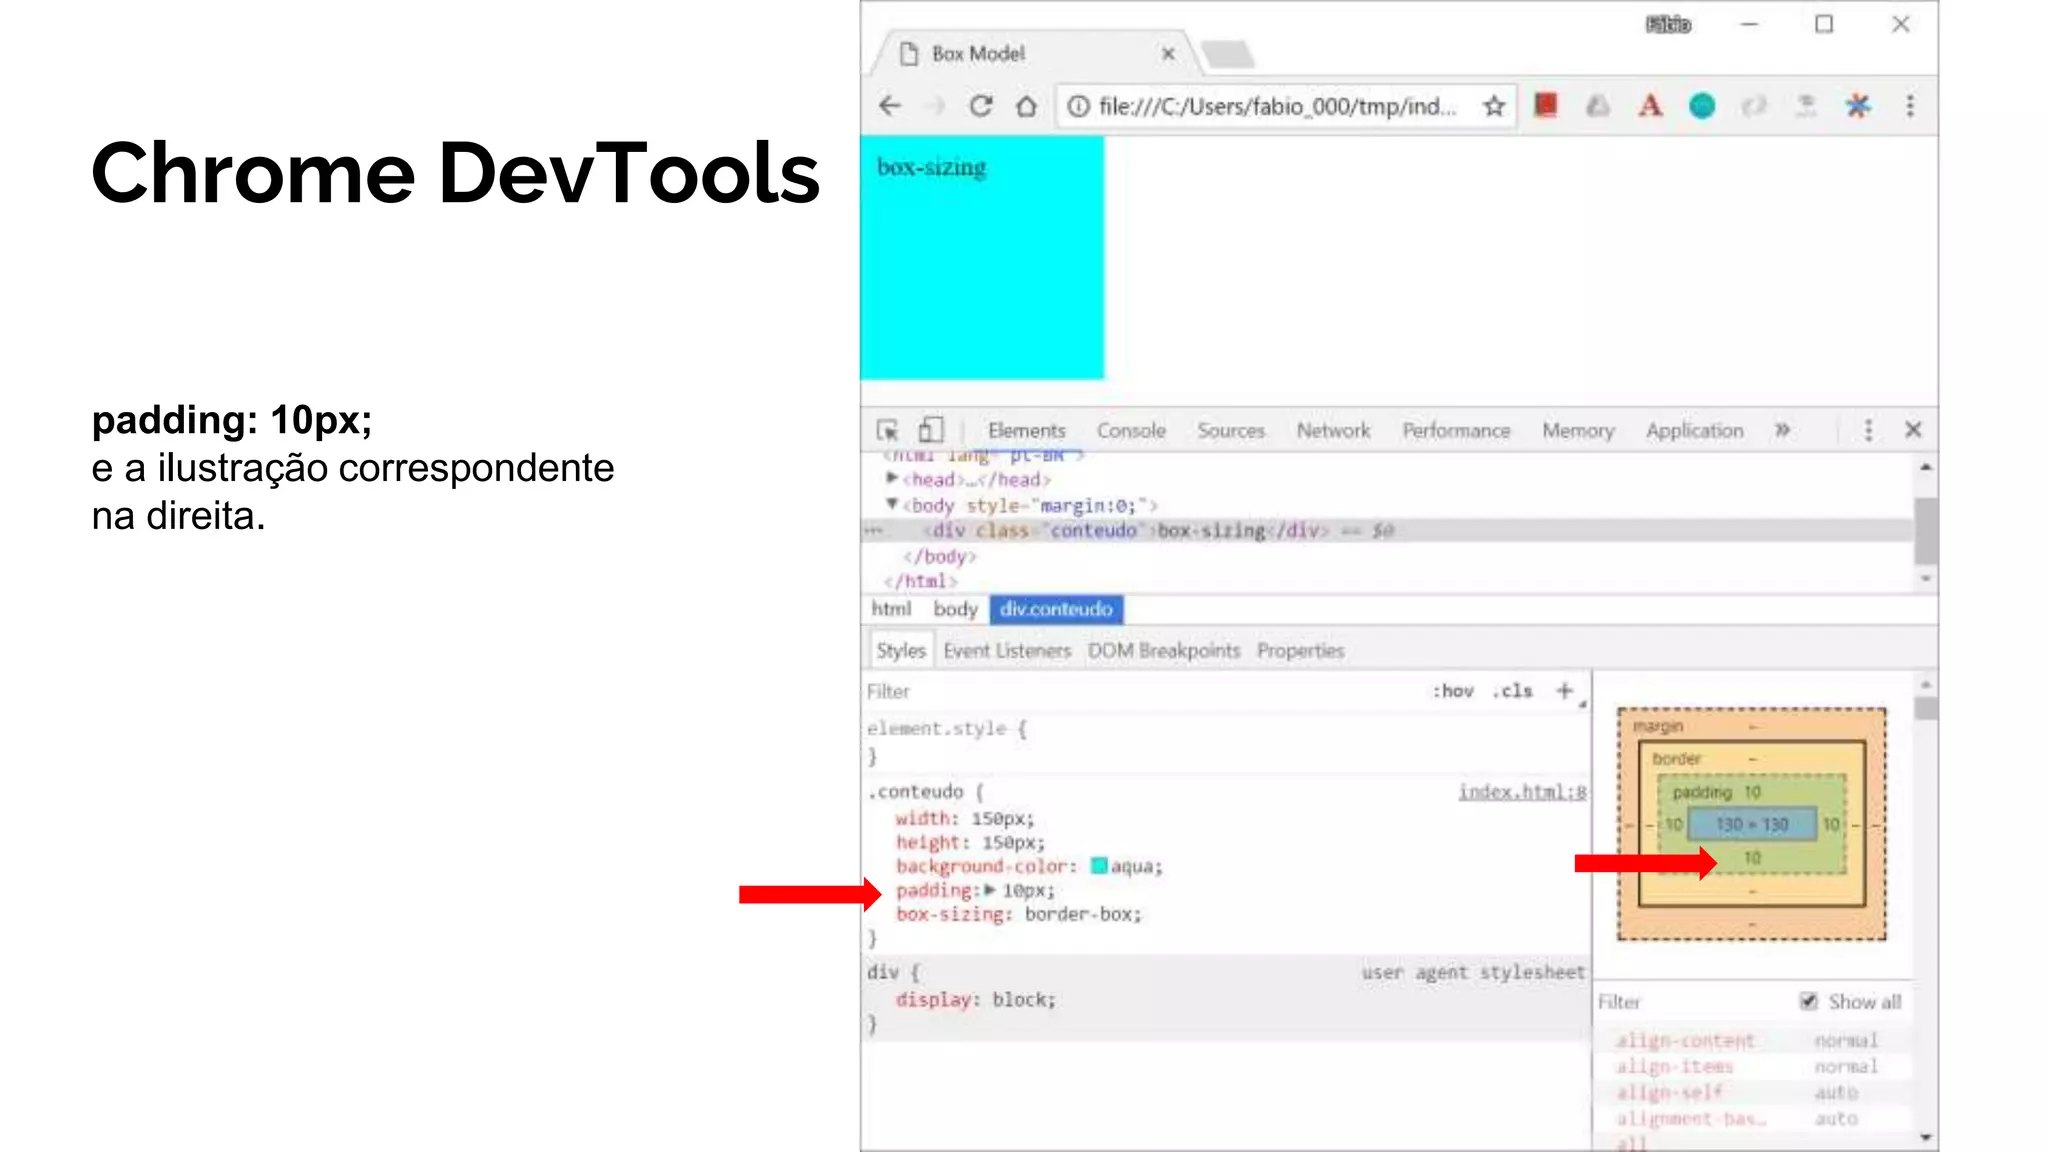Click the styles Filter field

1140,691
